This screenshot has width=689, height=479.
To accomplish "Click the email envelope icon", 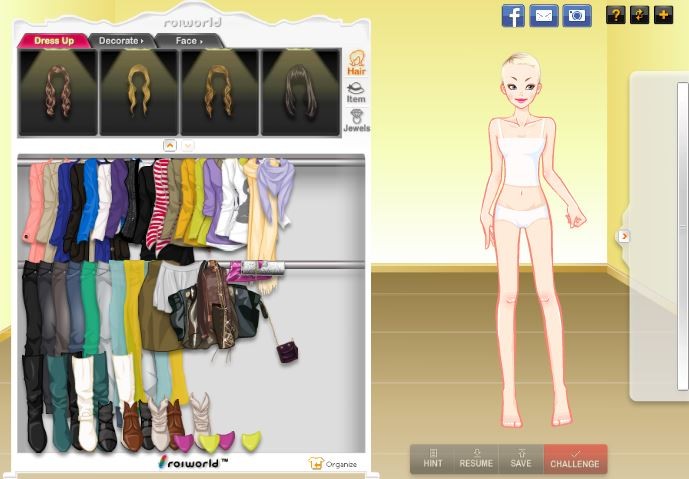I will [x=544, y=15].
